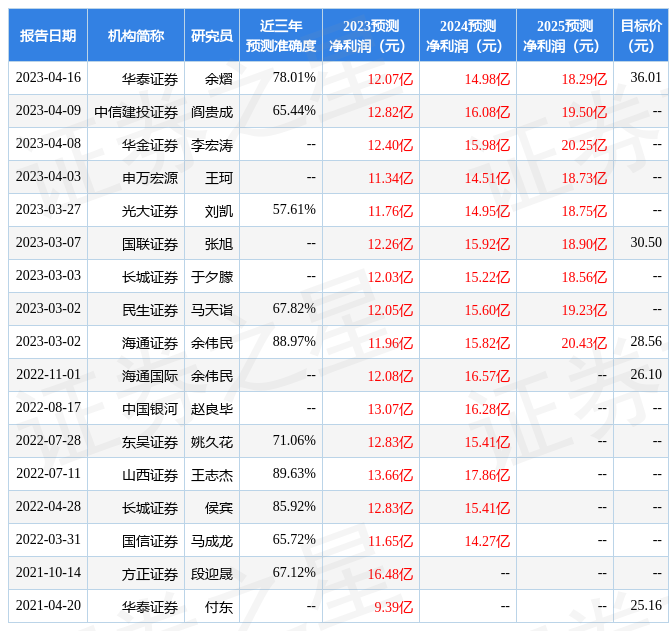The width and height of the screenshot is (669, 631).
Task: Click the 机构简称 column header
Action: click(136, 35)
